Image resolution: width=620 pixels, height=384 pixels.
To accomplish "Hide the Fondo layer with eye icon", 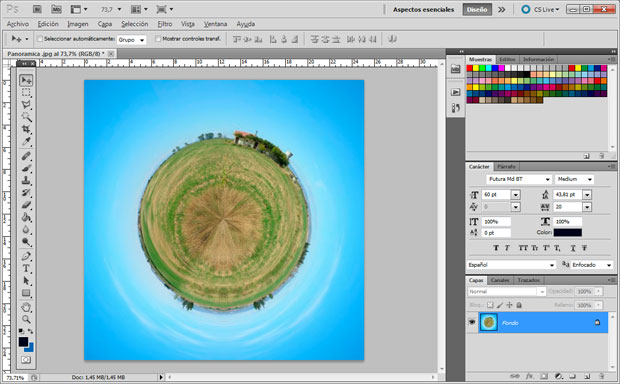I will click(x=472, y=322).
